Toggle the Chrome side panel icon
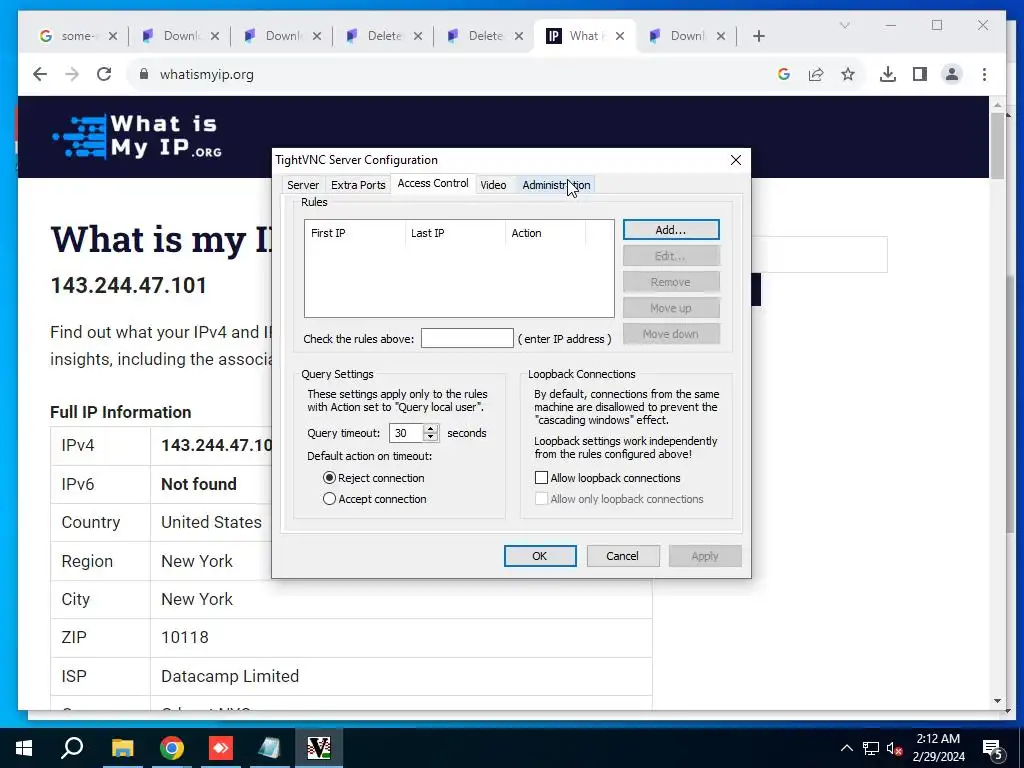The image size is (1024, 768). point(920,74)
